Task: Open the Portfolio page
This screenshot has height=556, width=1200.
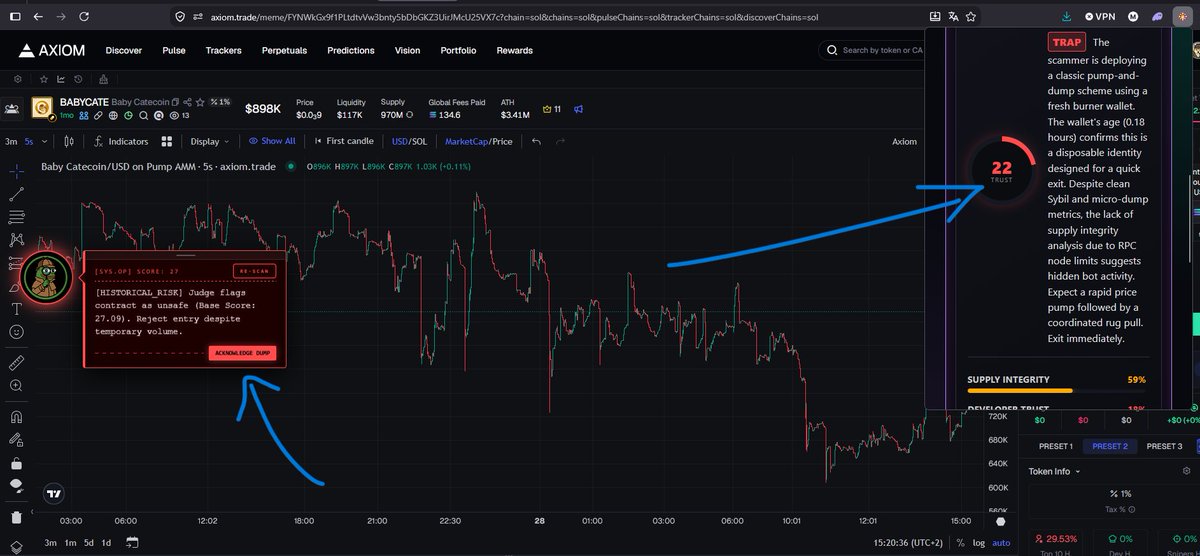Action: point(458,50)
